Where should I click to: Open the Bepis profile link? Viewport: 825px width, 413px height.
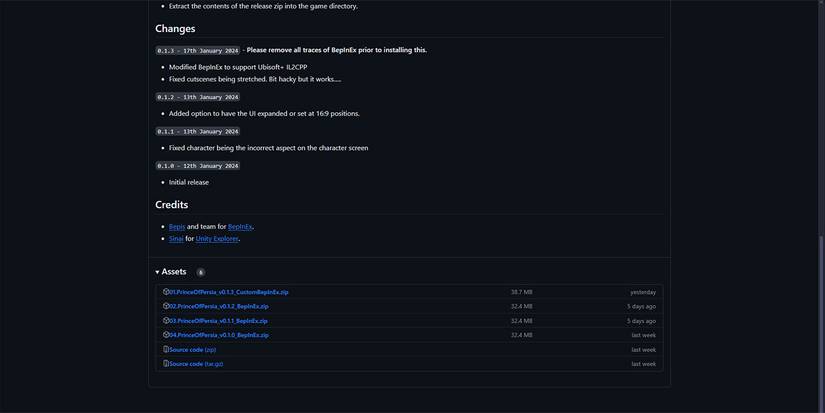[177, 227]
